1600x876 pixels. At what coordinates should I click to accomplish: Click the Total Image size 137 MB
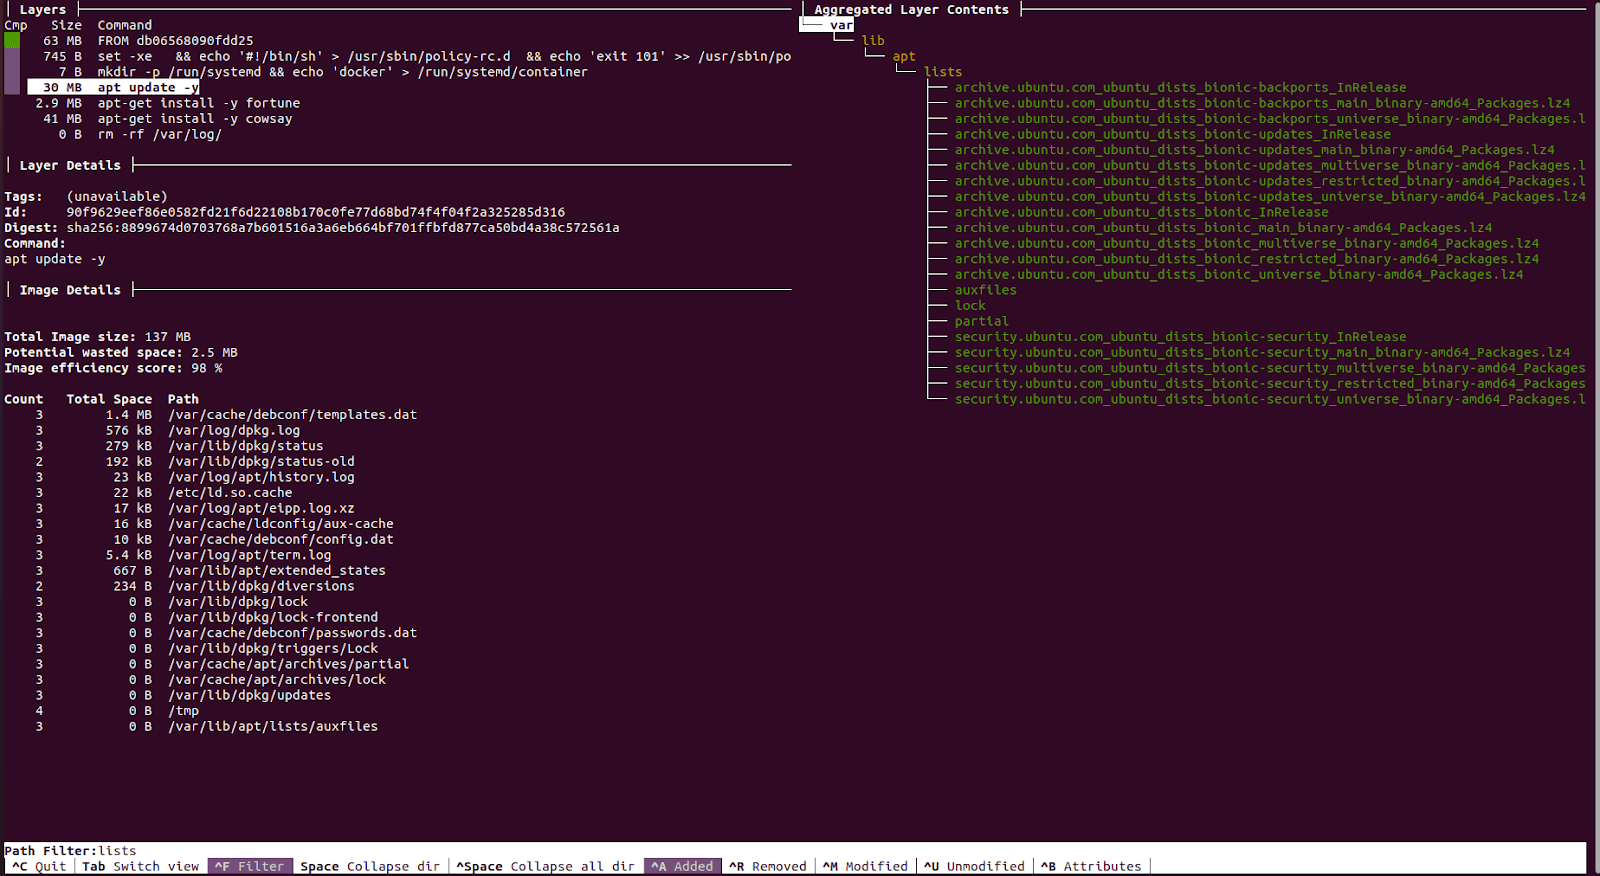click(x=98, y=337)
